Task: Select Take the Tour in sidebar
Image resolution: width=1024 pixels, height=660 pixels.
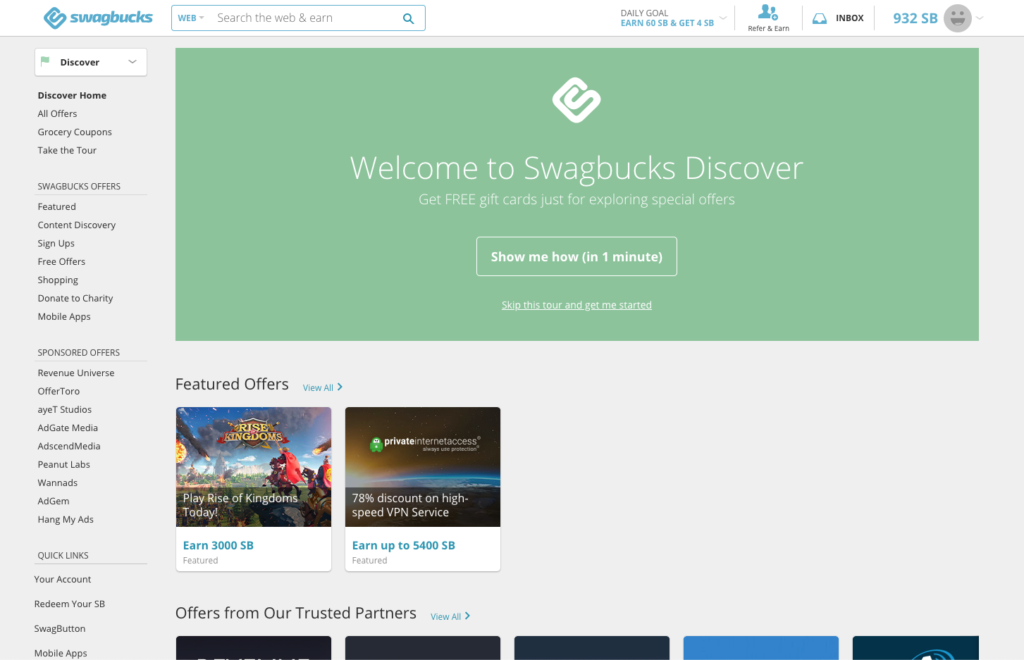Action: (x=67, y=150)
